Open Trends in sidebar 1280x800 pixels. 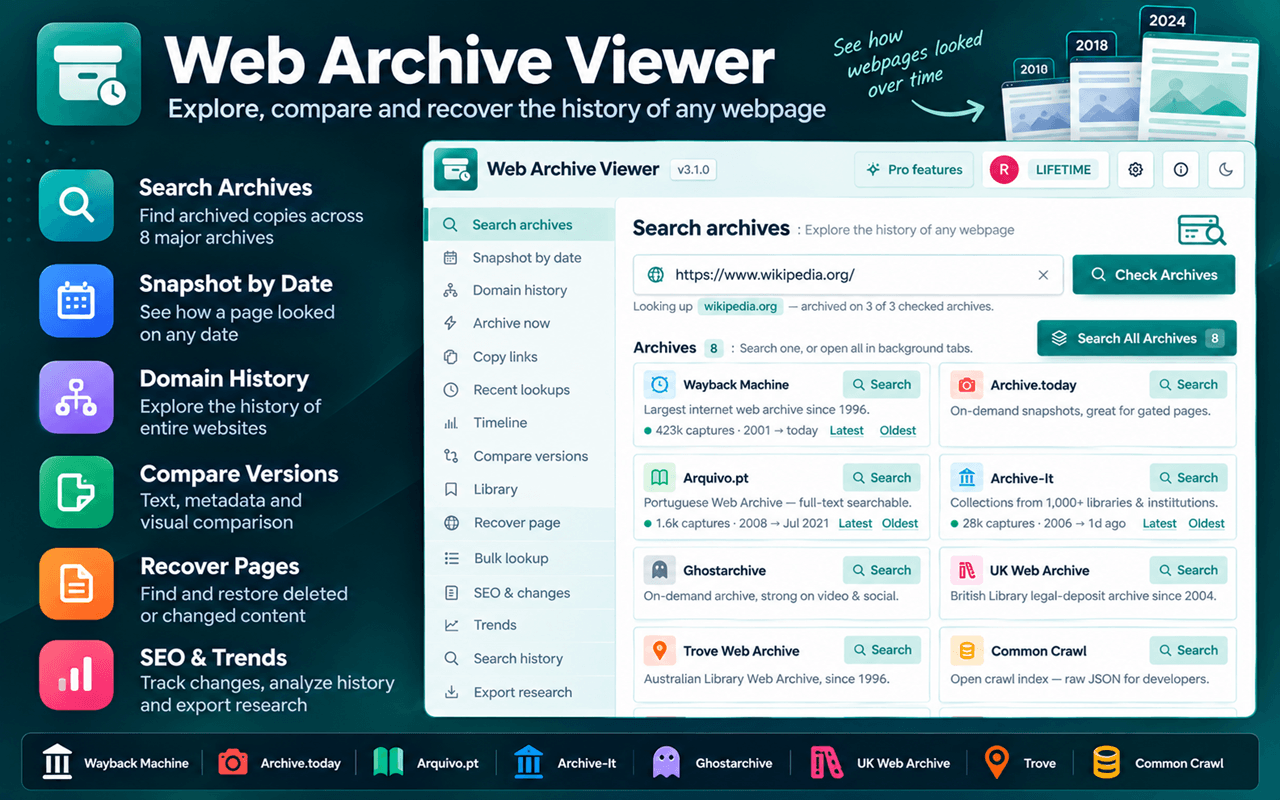(x=520, y=625)
